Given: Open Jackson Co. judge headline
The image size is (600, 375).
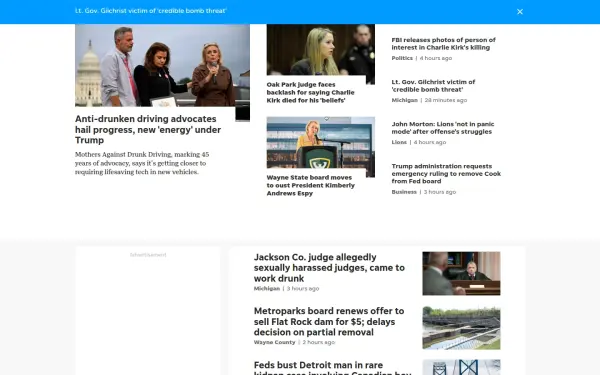Looking at the screenshot, I should [329, 267].
